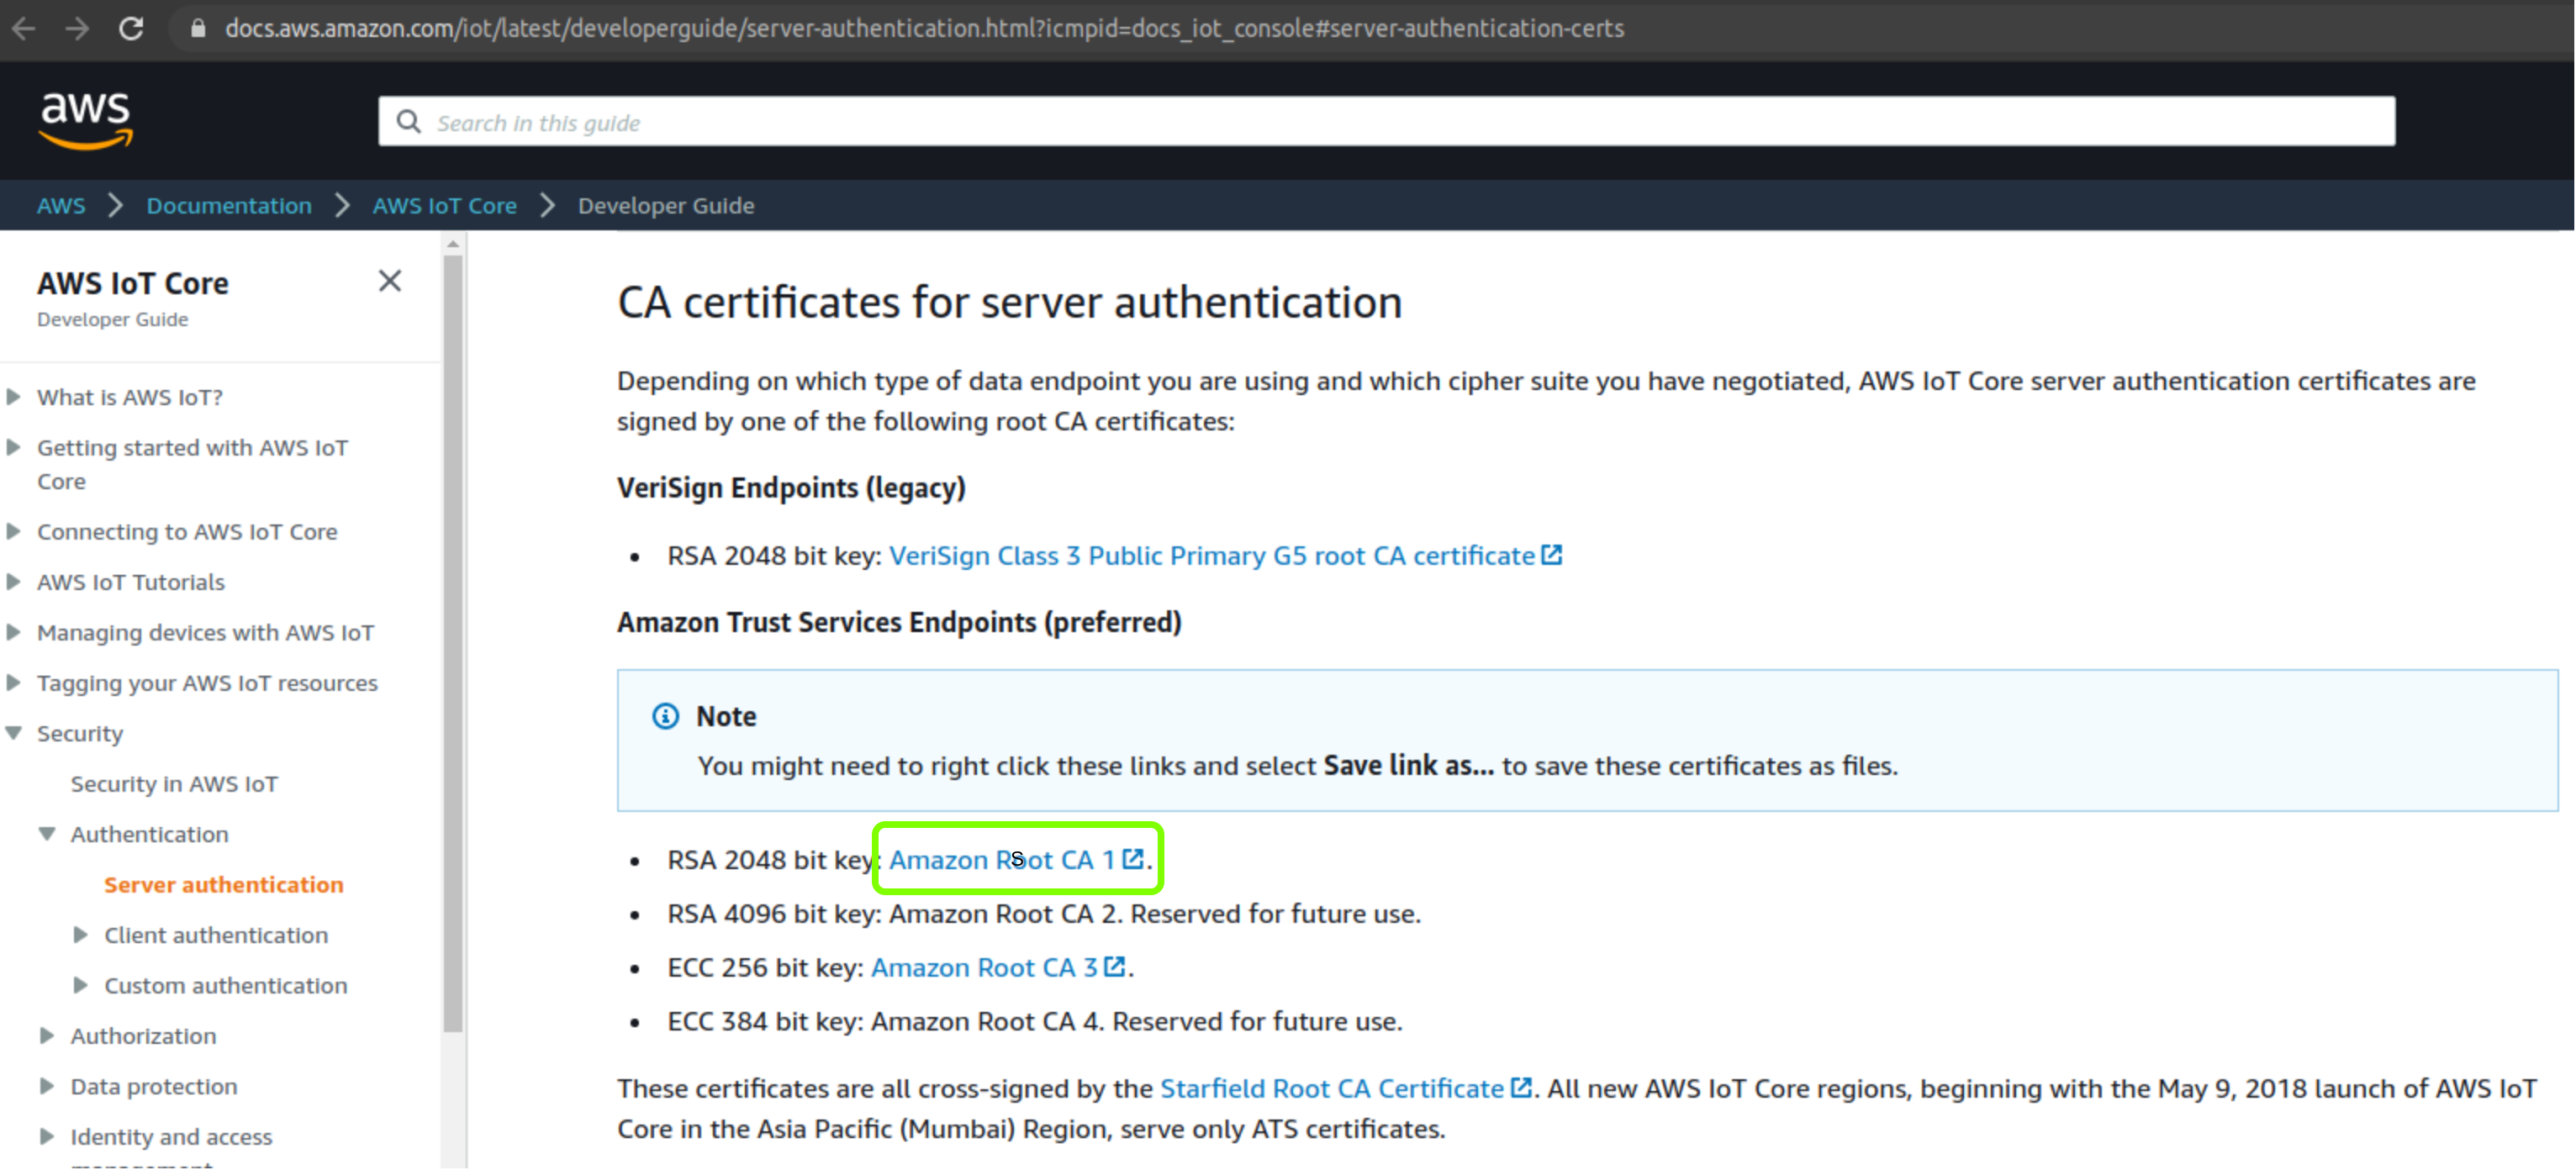This screenshot has height=1170, width=2576.
Task: Open What is AWS IoT? page
Action: click(130, 396)
